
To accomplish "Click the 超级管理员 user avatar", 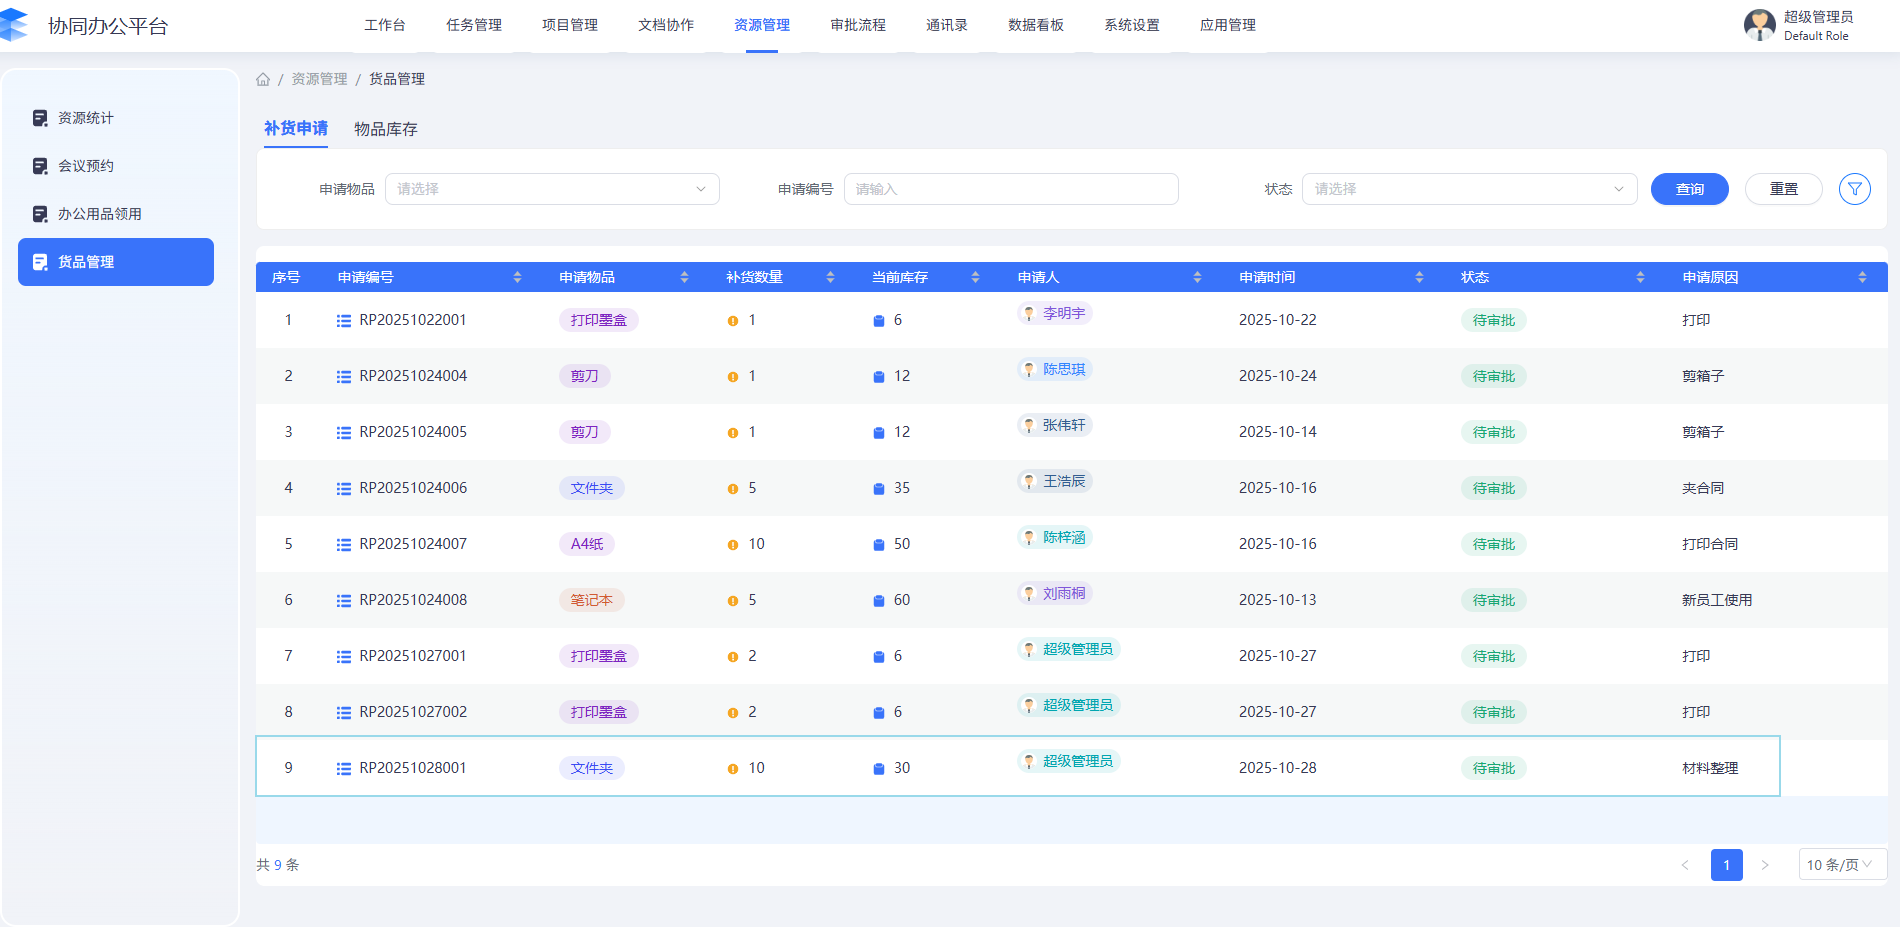I will coord(1759,25).
